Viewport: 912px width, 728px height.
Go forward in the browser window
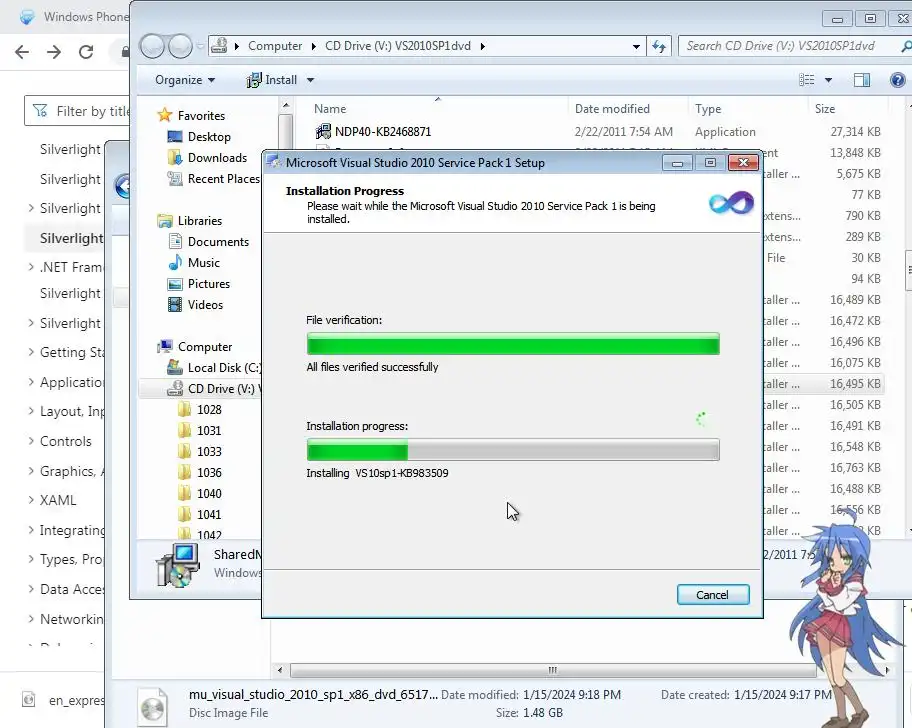tap(54, 52)
